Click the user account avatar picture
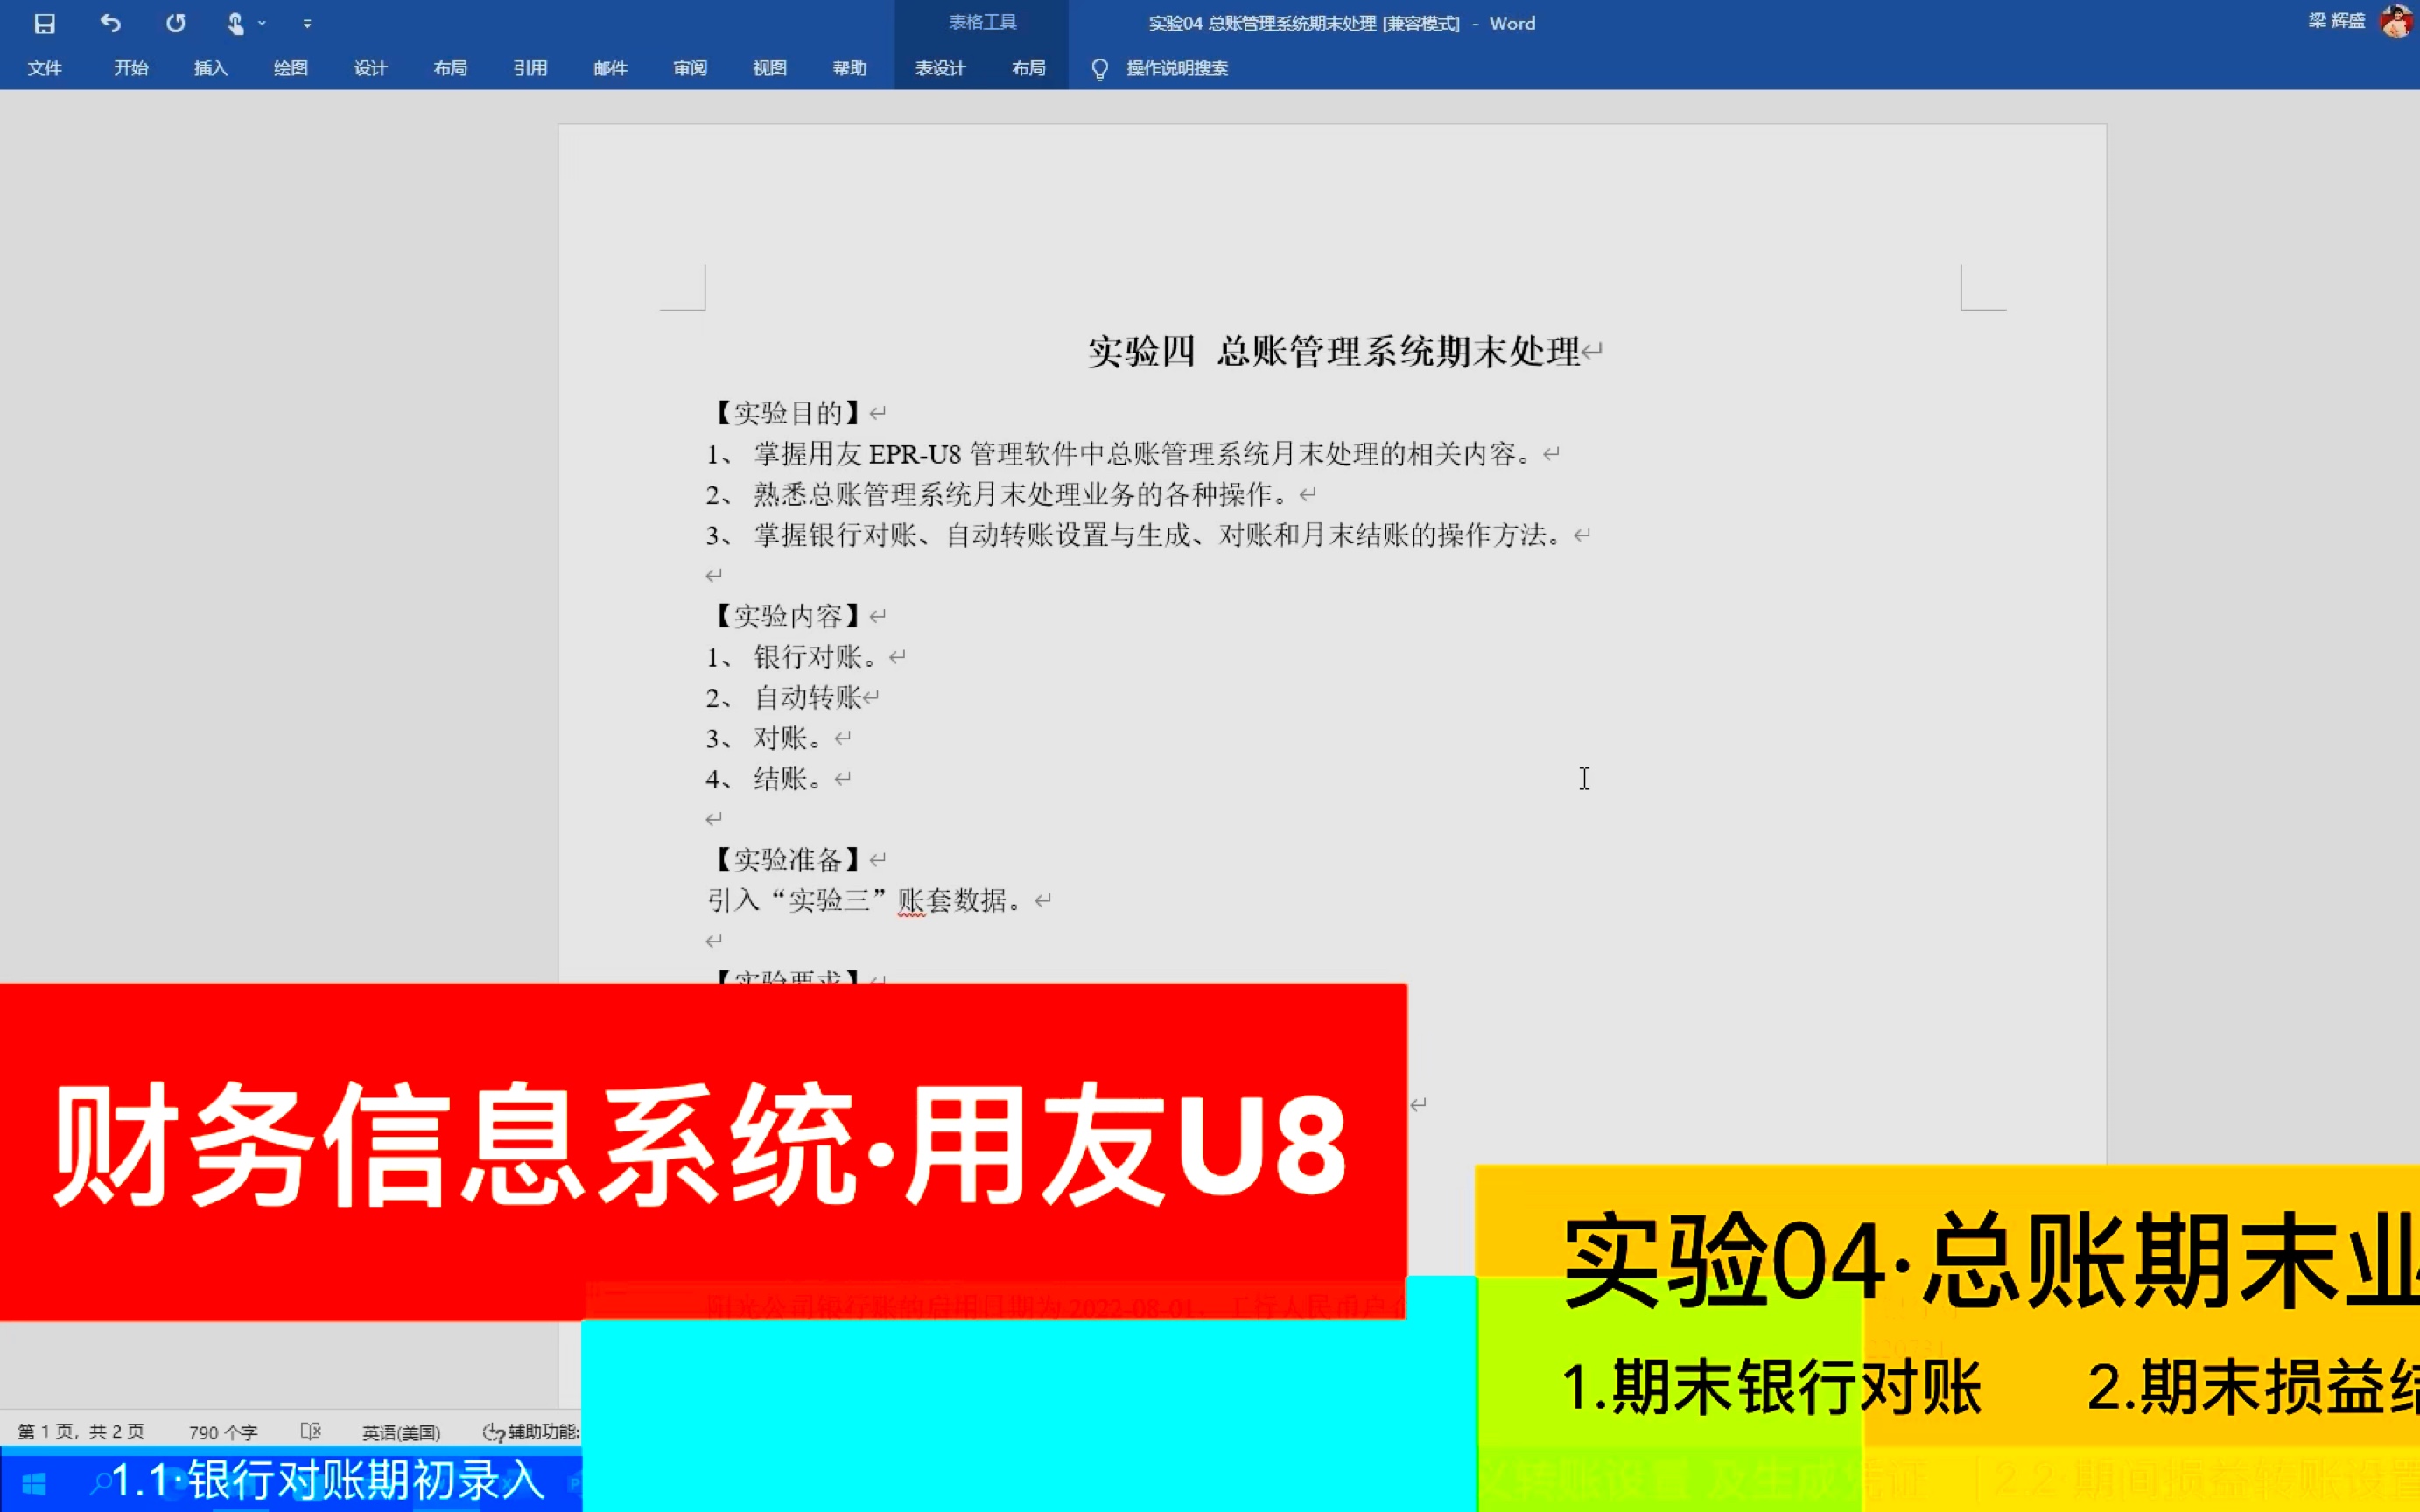 pyautogui.click(x=2397, y=21)
